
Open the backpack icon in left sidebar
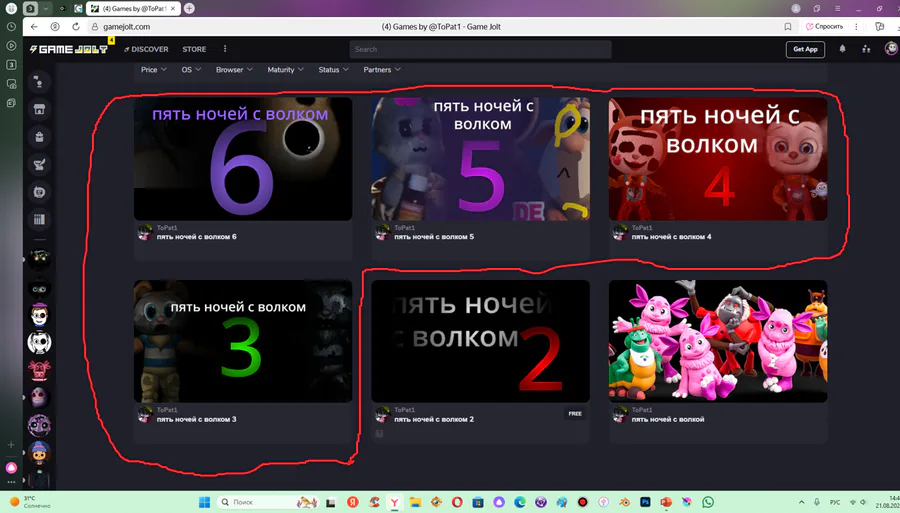[x=39, y=137]
